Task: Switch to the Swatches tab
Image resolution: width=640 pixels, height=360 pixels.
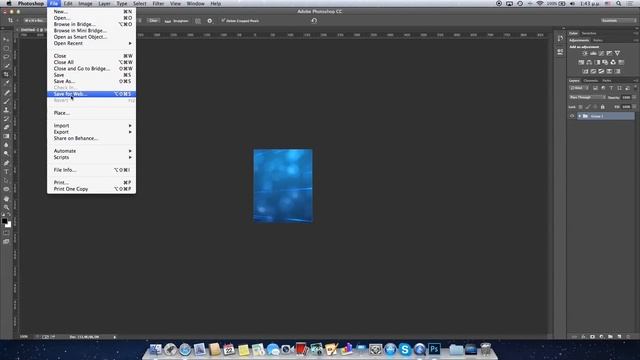Action: pos(589,33)
